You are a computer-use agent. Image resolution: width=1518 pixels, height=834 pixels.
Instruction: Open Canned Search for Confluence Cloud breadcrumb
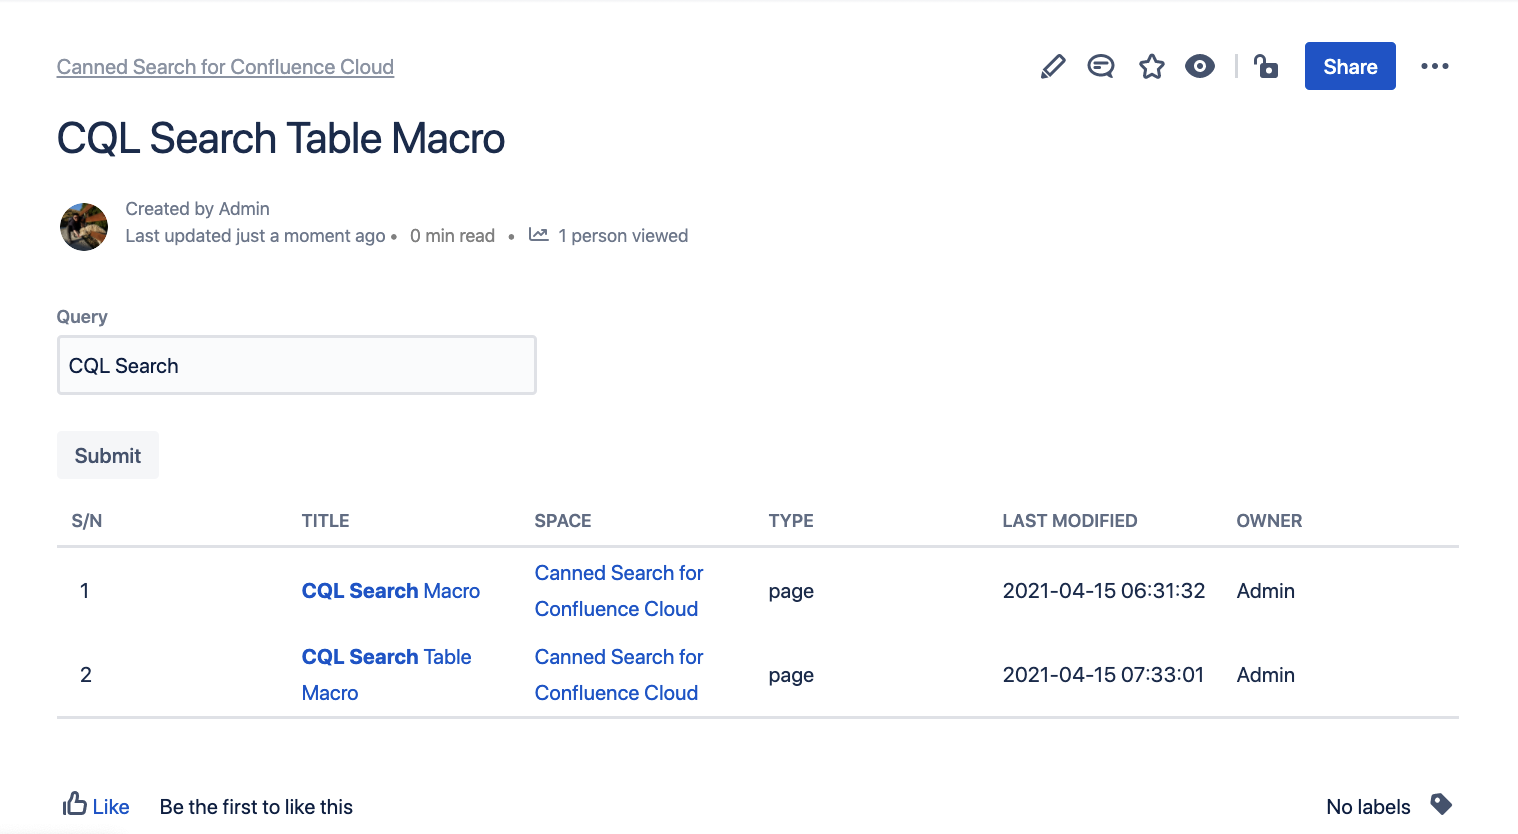(225, 67)
